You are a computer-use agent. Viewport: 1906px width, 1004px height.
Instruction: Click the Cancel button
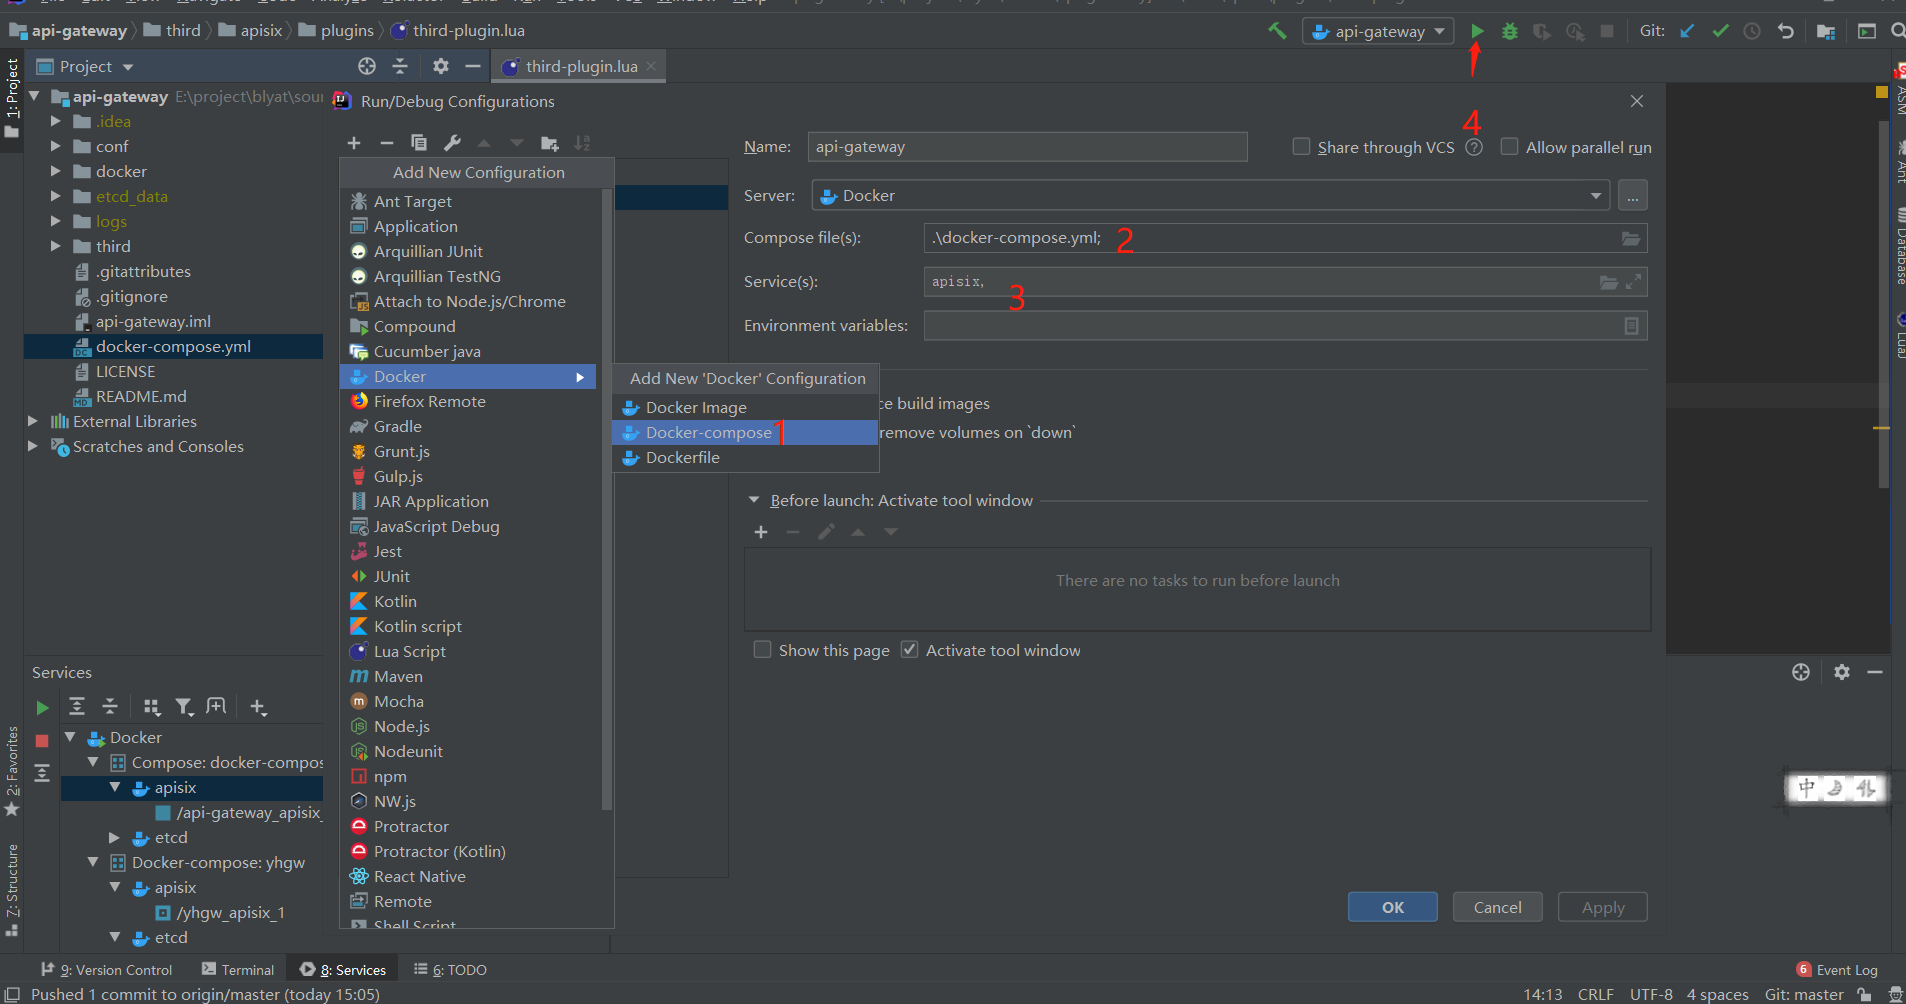pos(1498,907)
